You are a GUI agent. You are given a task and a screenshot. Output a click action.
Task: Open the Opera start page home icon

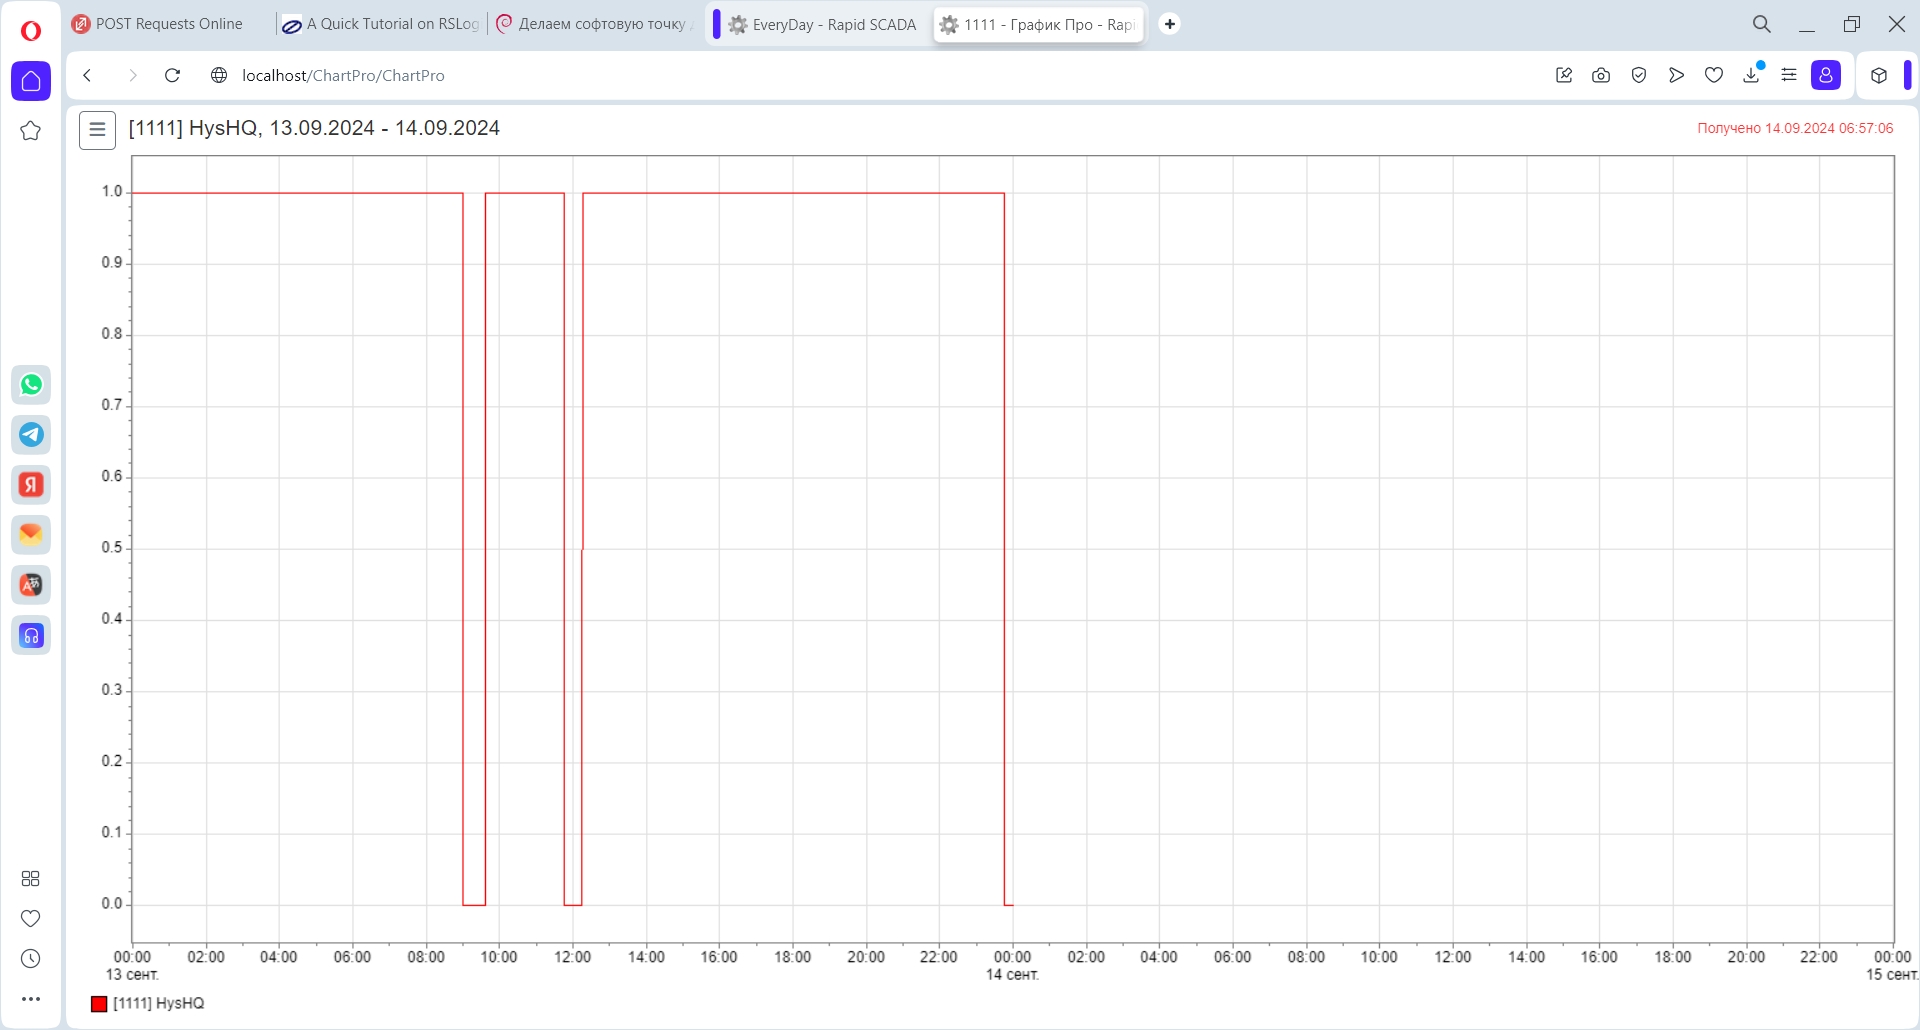(31, 81)
